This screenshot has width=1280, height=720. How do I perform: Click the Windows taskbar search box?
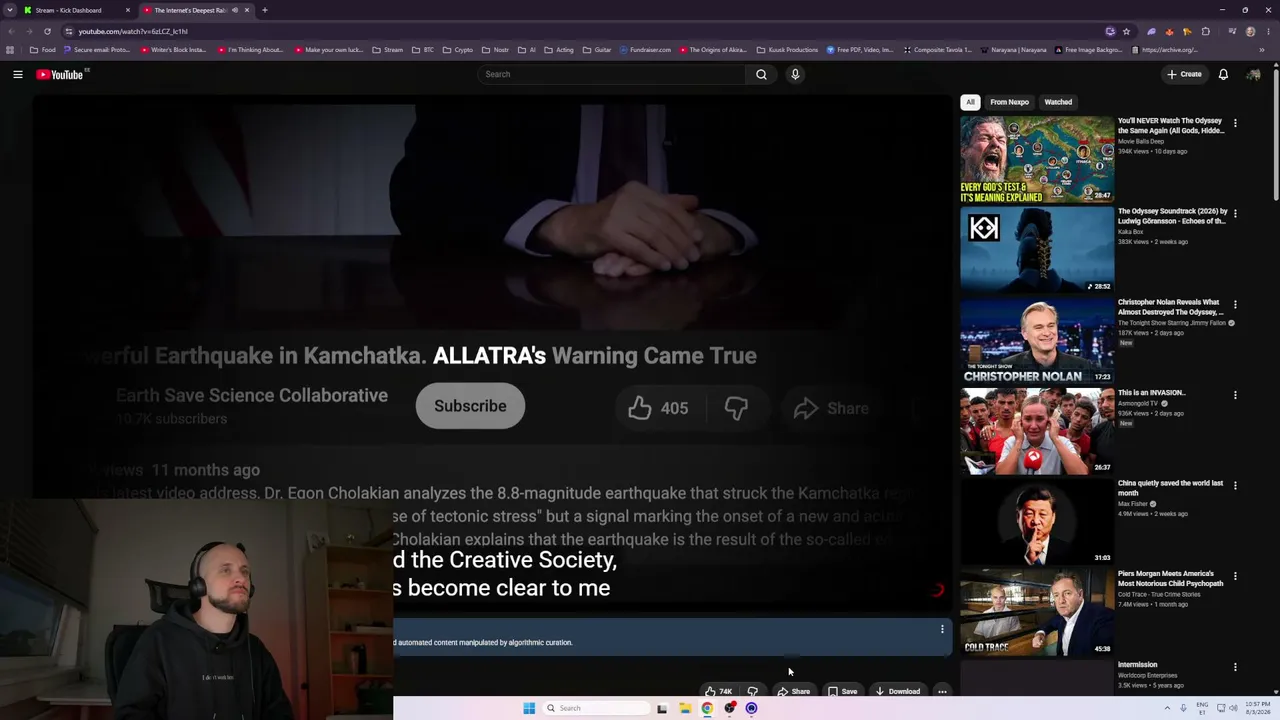596,708
